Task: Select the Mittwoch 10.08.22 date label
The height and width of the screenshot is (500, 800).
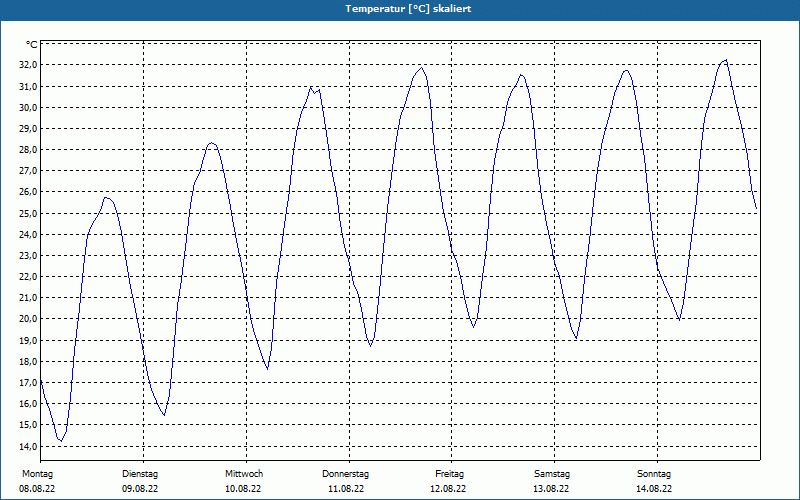Action: 243,481
